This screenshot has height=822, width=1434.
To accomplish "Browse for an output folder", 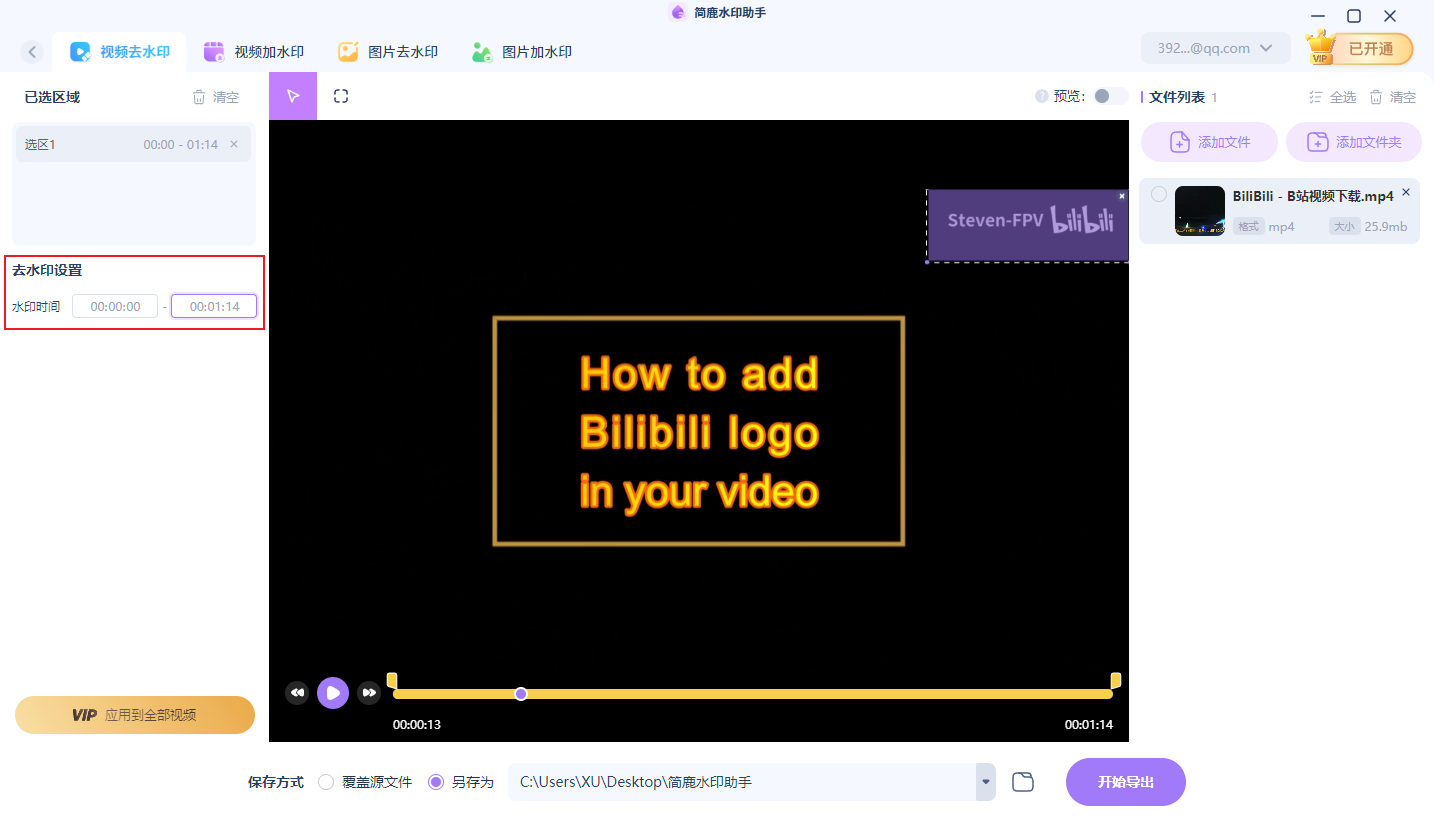I will [1022, 782].
